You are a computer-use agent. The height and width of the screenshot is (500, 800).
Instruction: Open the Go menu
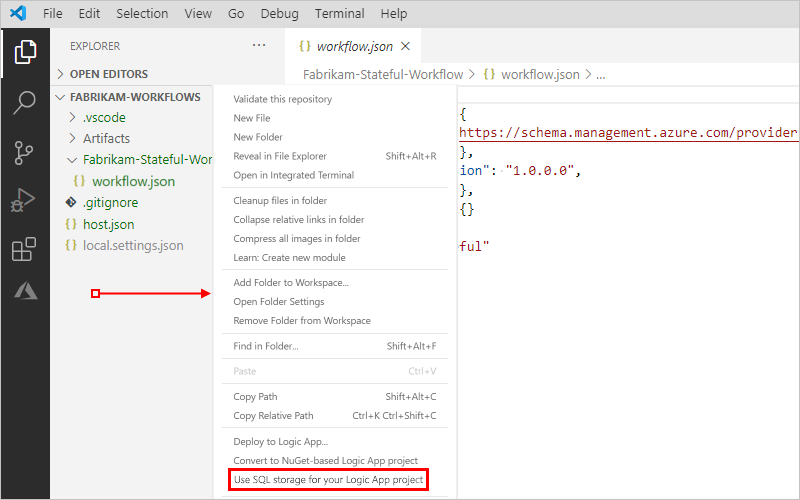point(236,14)
